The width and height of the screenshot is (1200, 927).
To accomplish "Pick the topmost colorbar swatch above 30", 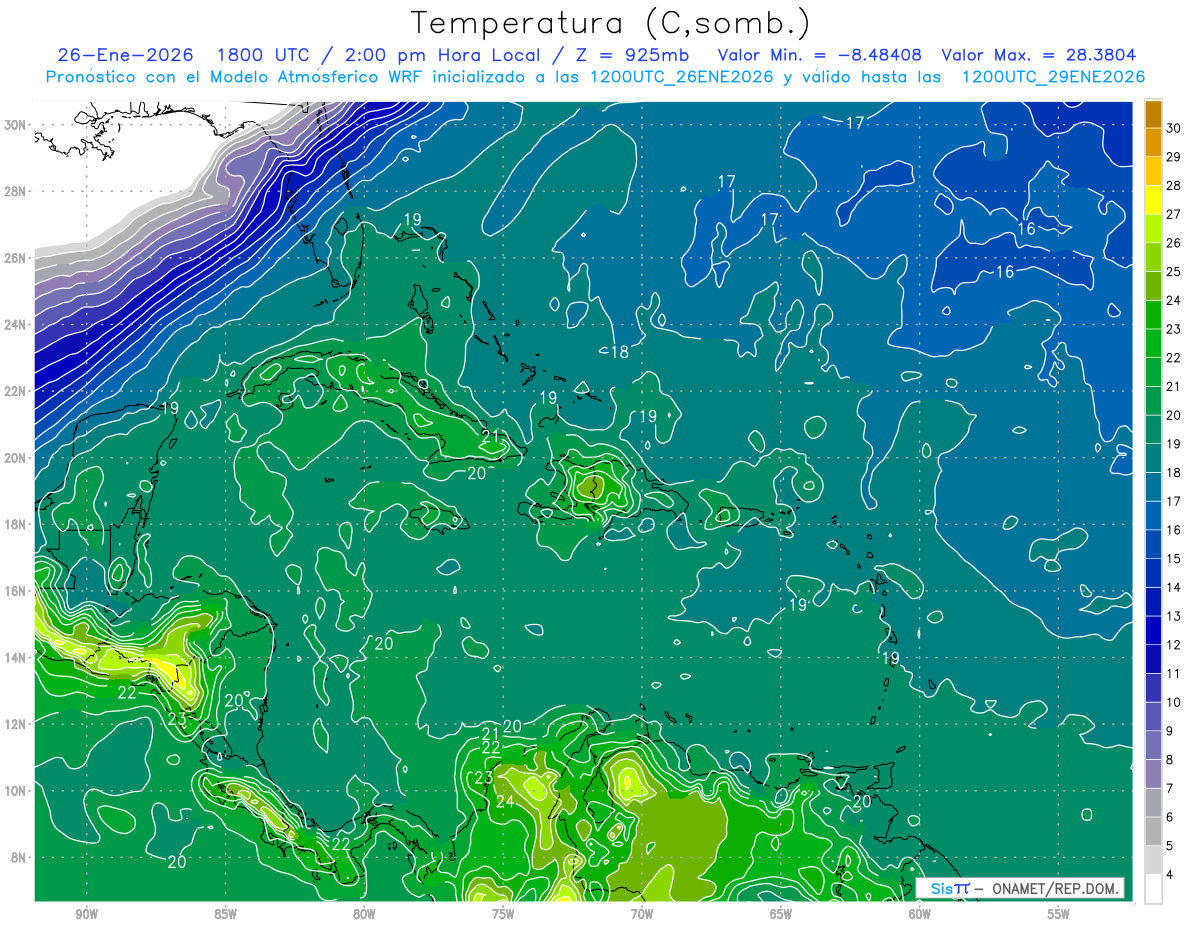I will click(1154, 114).
